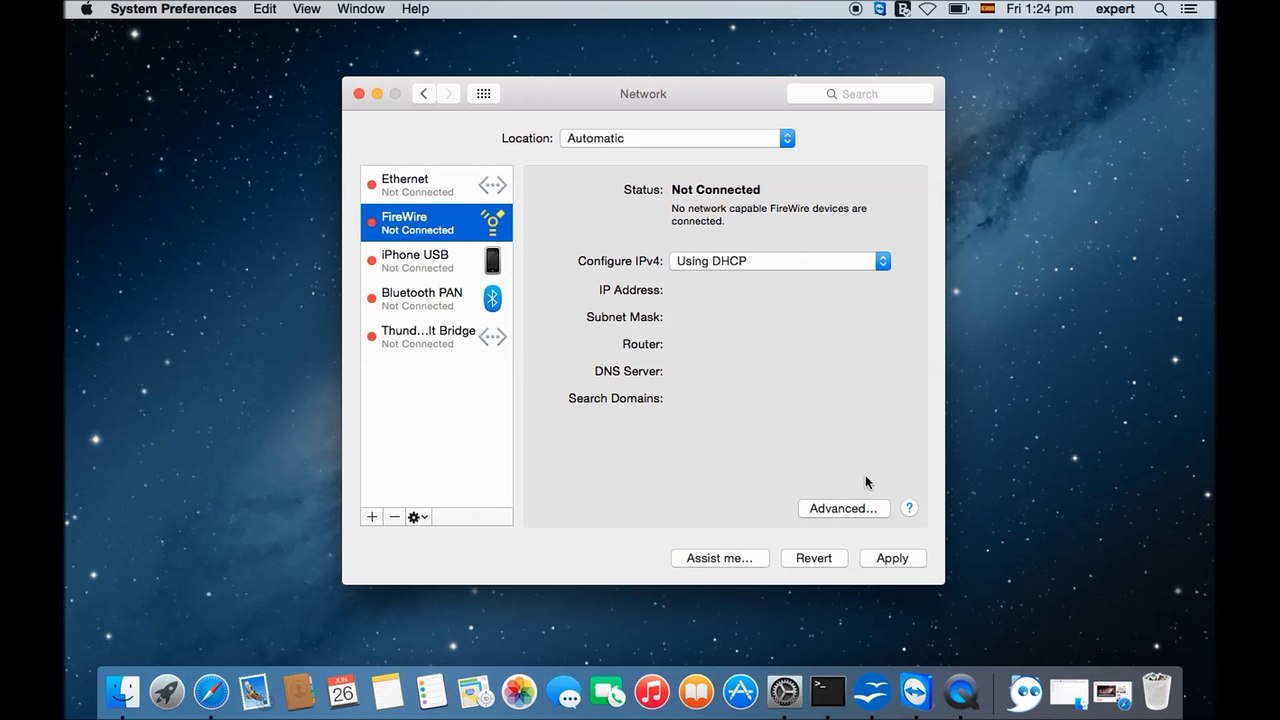
Task: Select the Thunderbolt Bridge network service
Action: pyautogui.click(x=437, y=337)
